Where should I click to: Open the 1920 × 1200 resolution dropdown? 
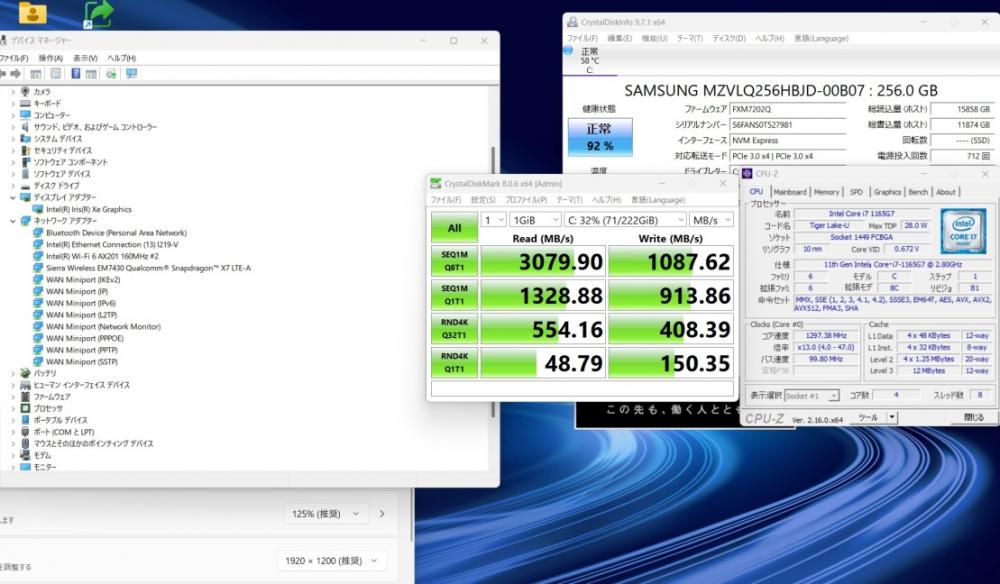click(331, 561)
